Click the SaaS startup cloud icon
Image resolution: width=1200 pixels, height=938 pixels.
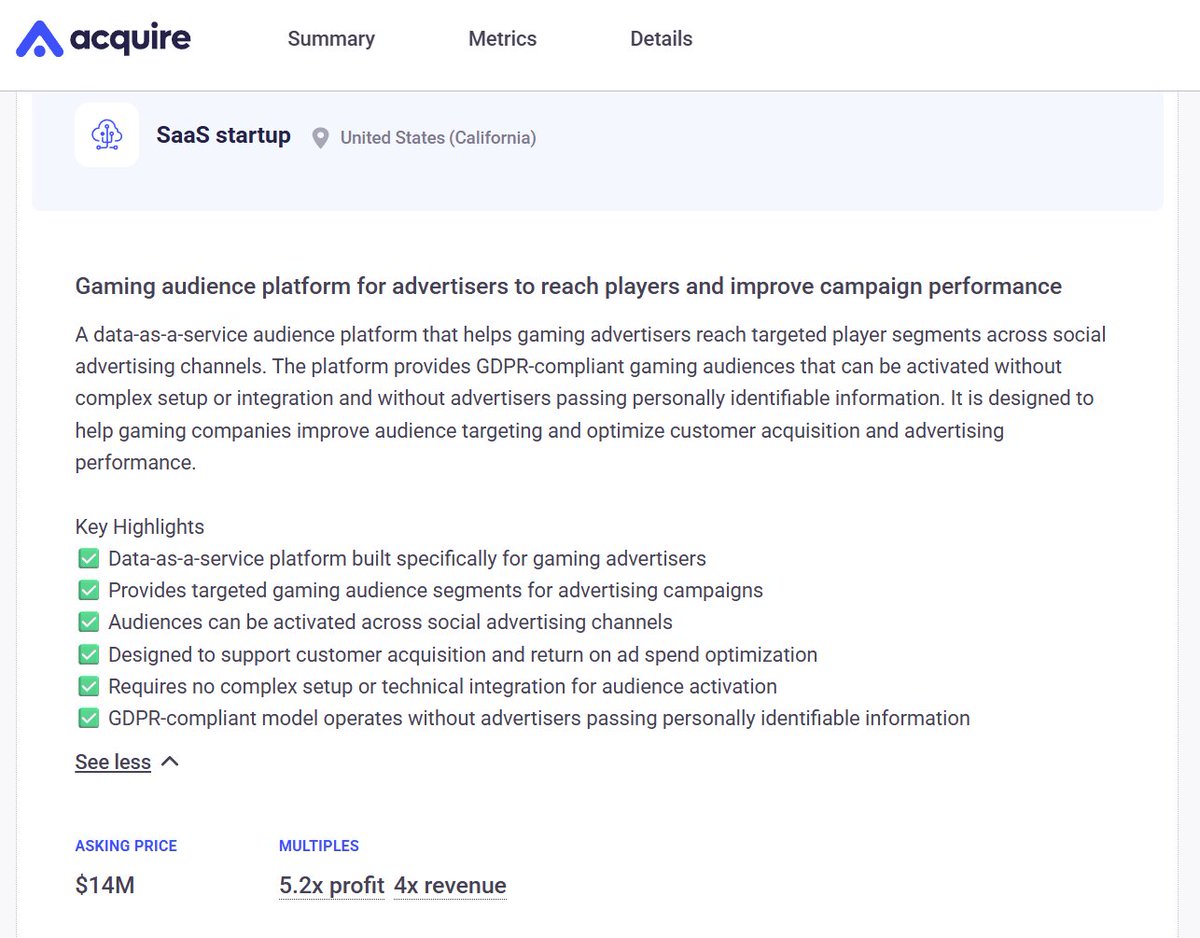tap(107, 135)
